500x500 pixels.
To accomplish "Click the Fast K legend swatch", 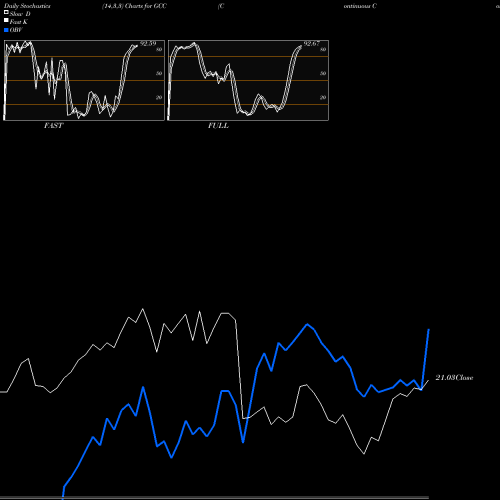I will pos(6,20).
